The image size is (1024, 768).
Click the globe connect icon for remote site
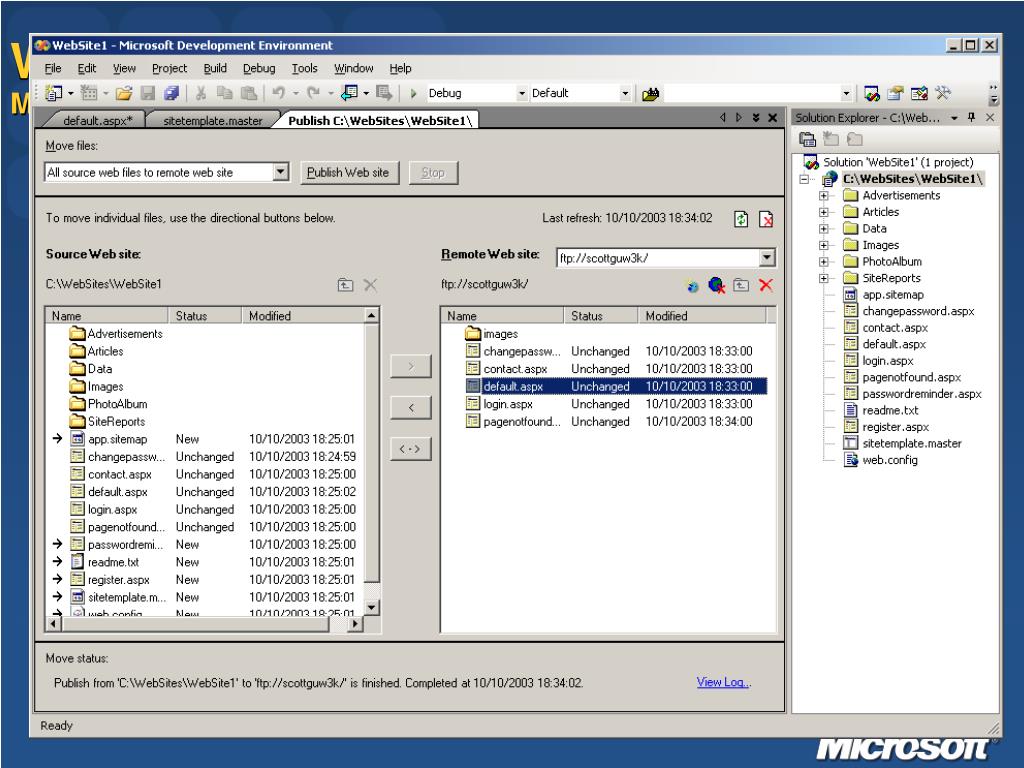tap(692, 285)
